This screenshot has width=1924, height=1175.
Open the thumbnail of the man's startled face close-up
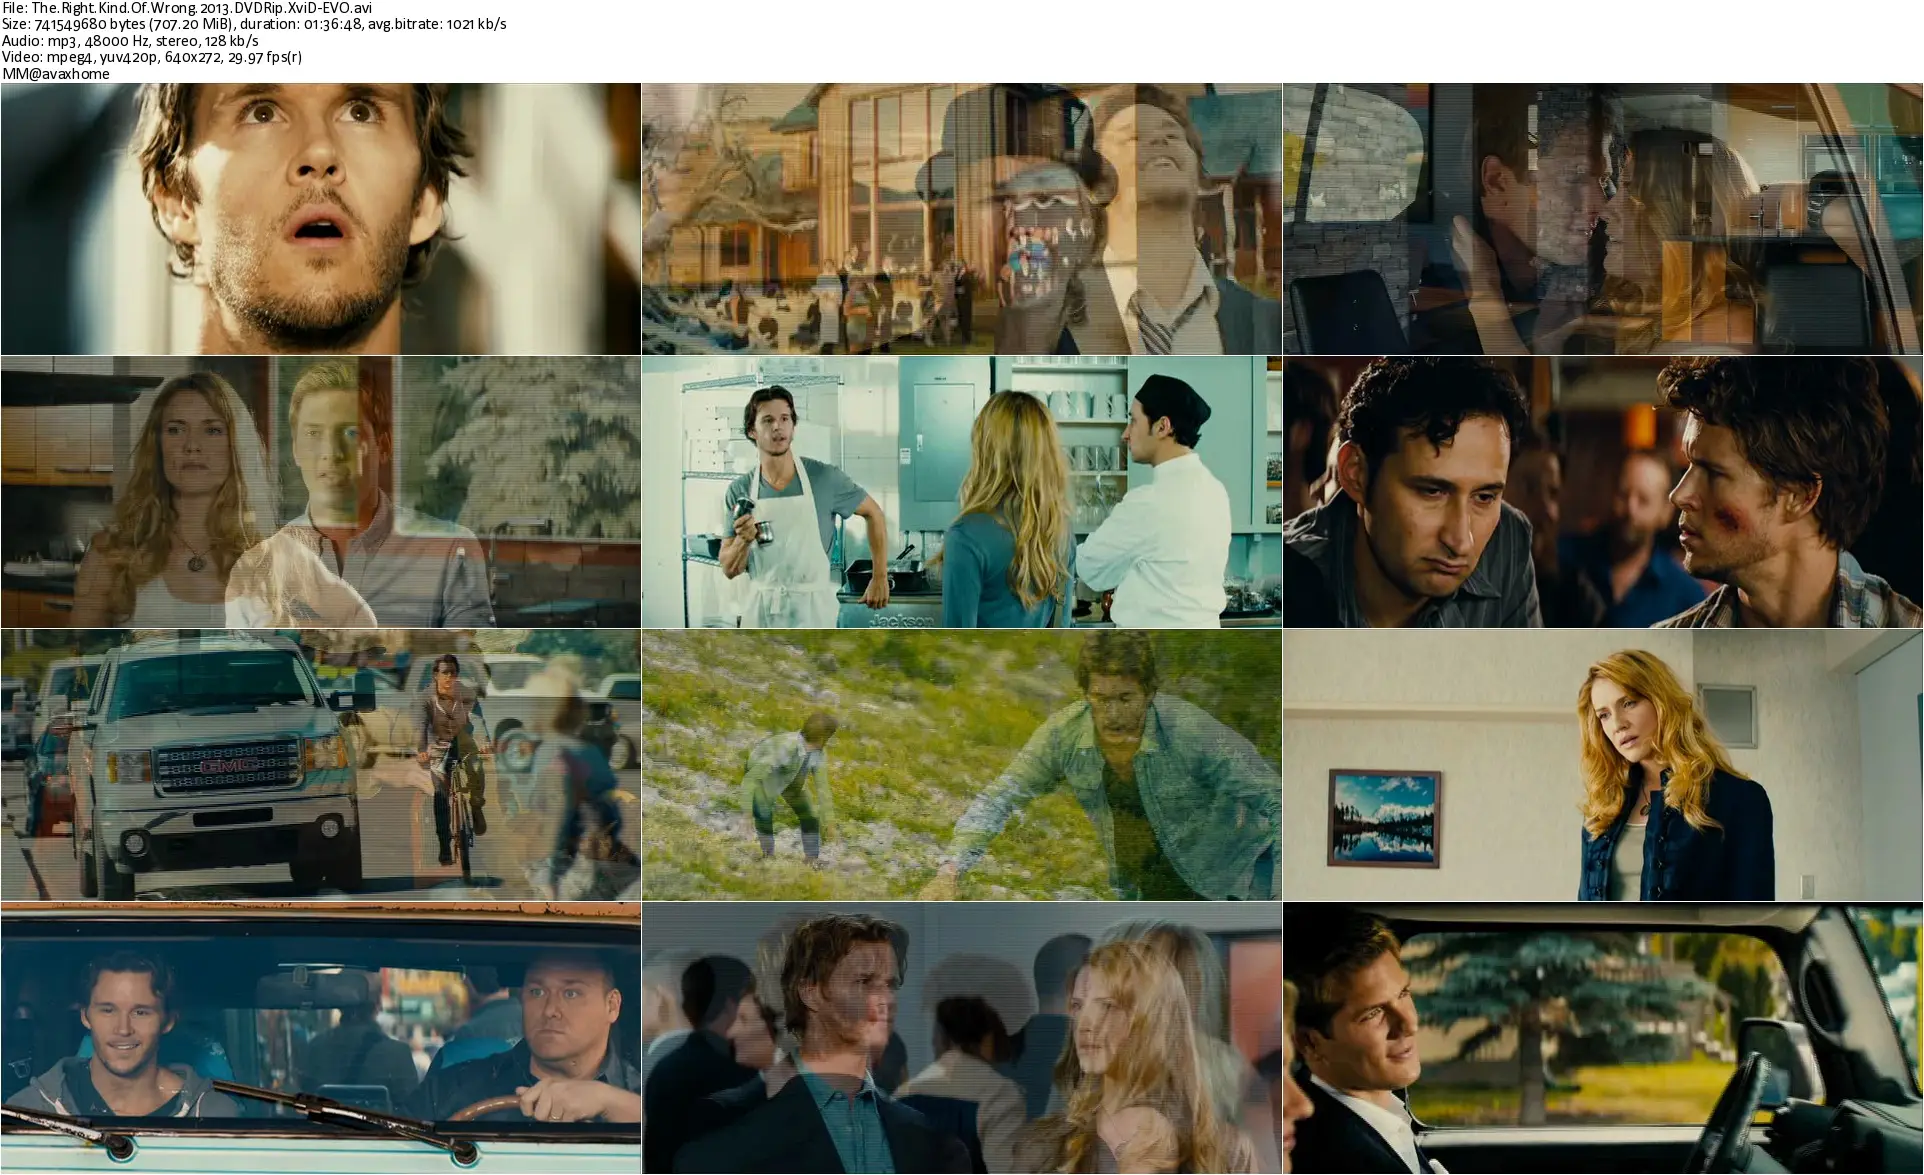click(x=320, y=219)
